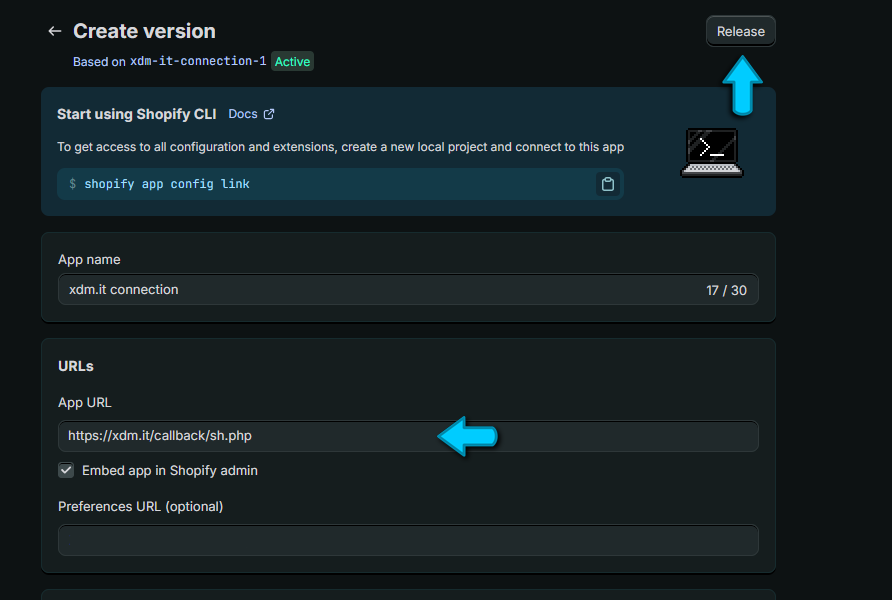Click the 'App URL' label
This screenshot has width=892, height=600.
point(85,402)
